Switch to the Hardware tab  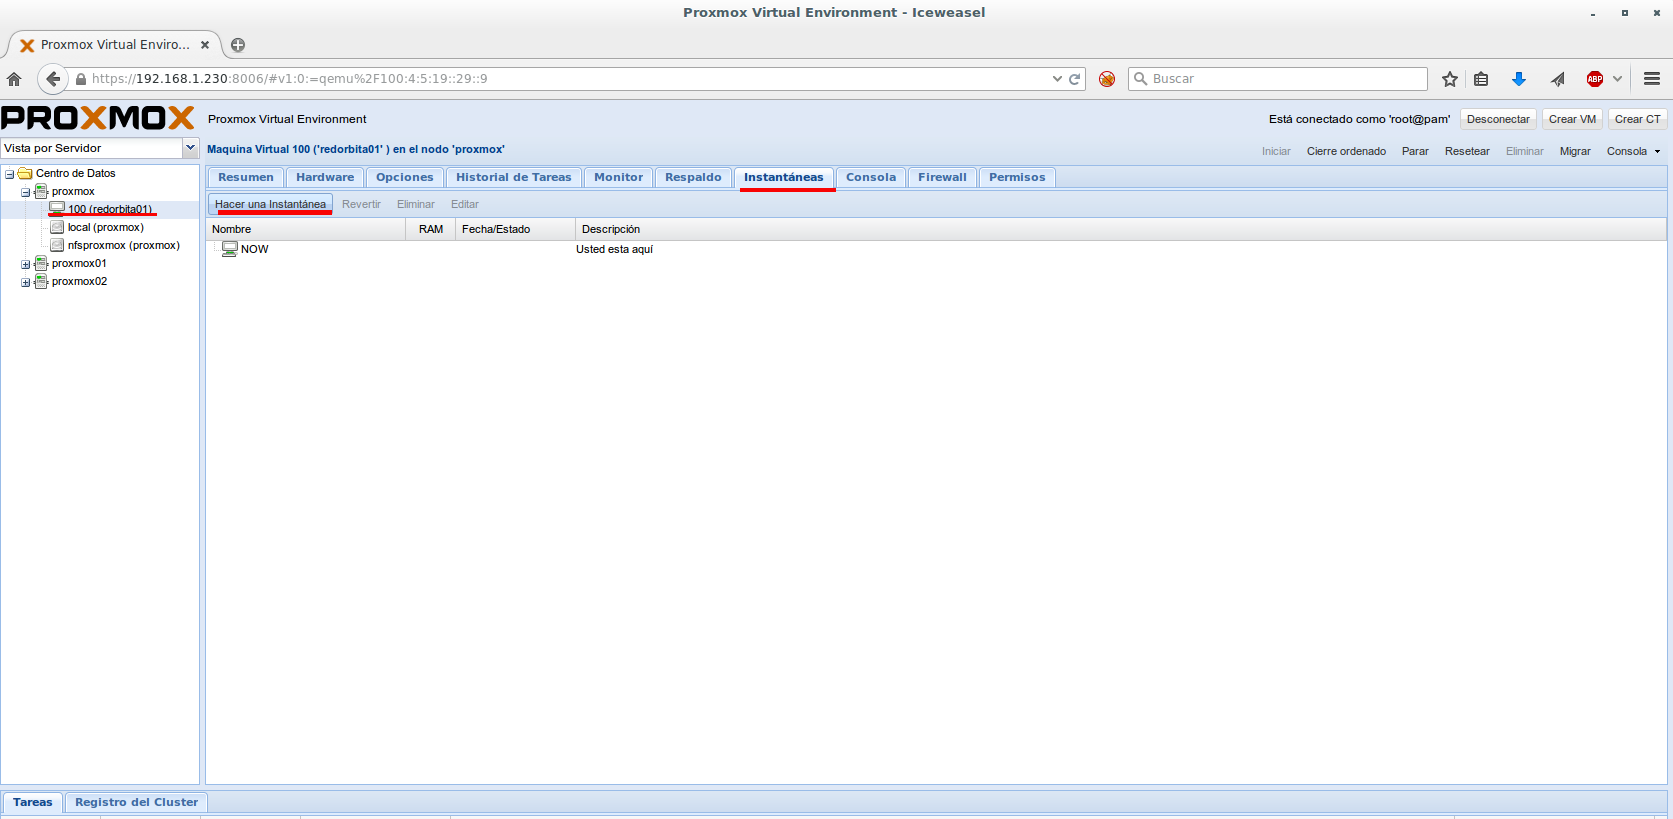[x=325, y=177]
